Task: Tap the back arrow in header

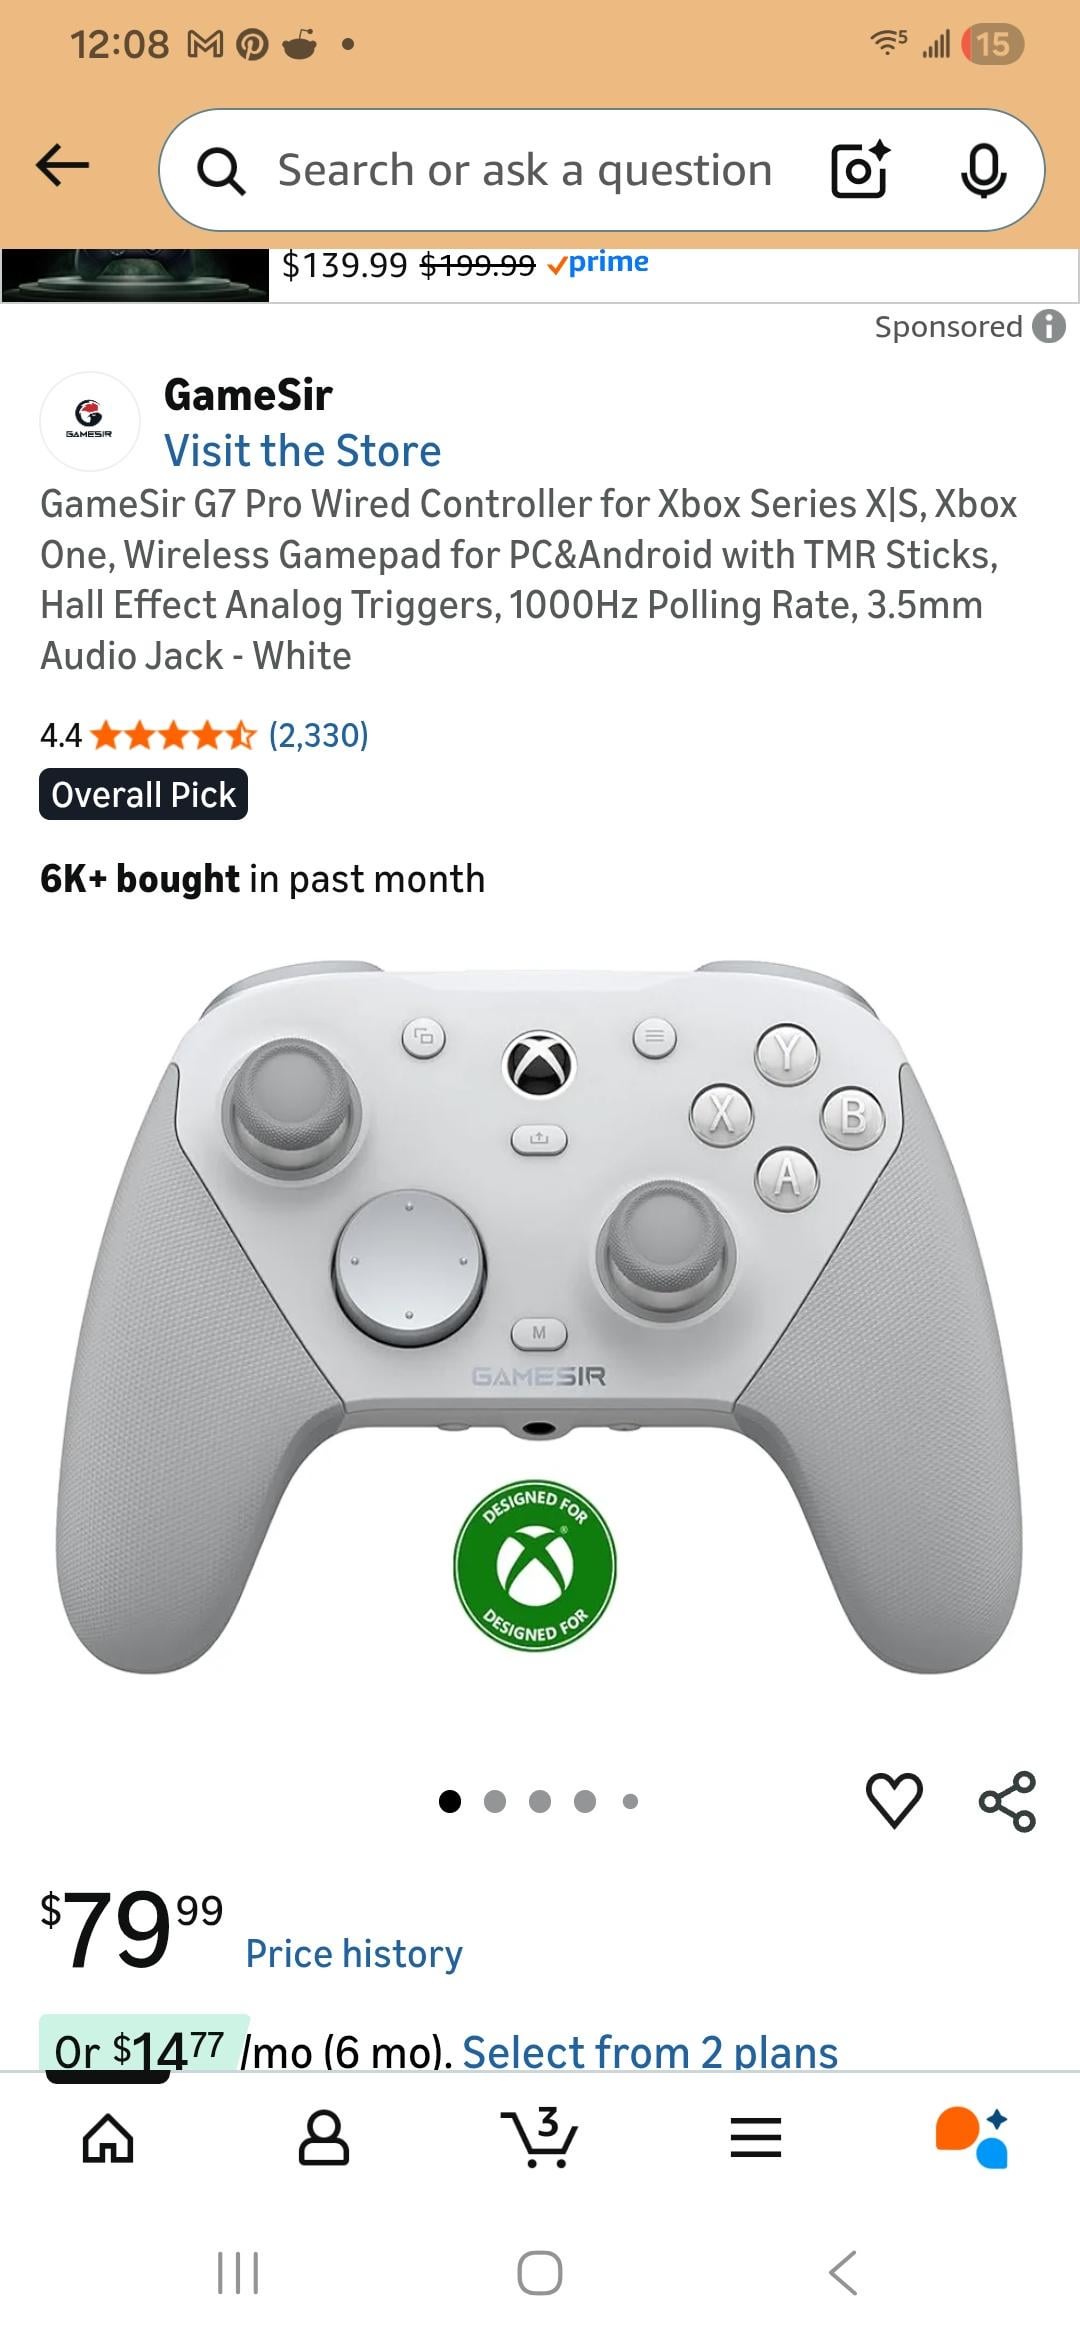Action: pyautogui.click(x=62, y=165)
